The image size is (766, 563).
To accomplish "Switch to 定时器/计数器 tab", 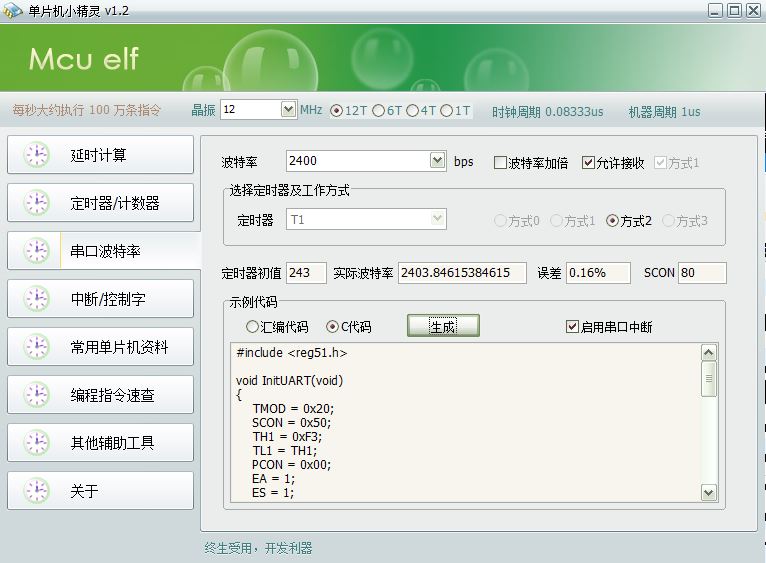I will 100,203.
